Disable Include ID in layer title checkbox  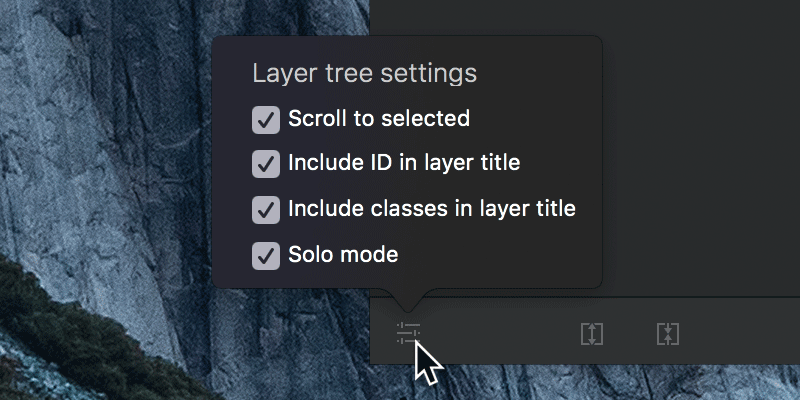click(266, 164)
